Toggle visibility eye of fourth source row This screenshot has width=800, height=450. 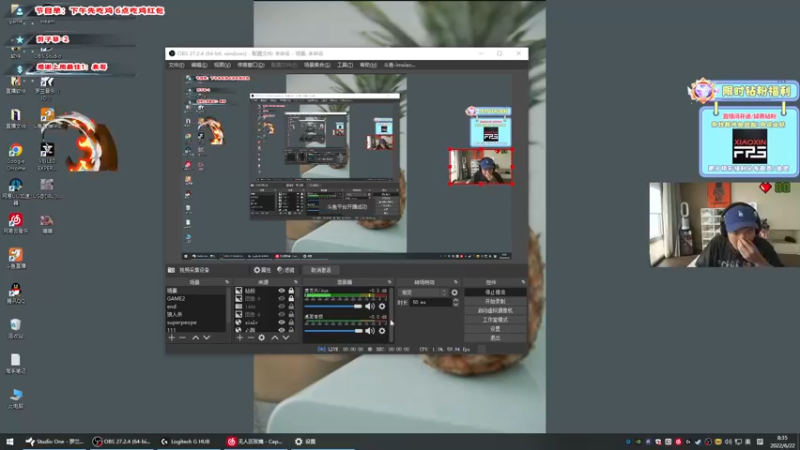[282, 314]
